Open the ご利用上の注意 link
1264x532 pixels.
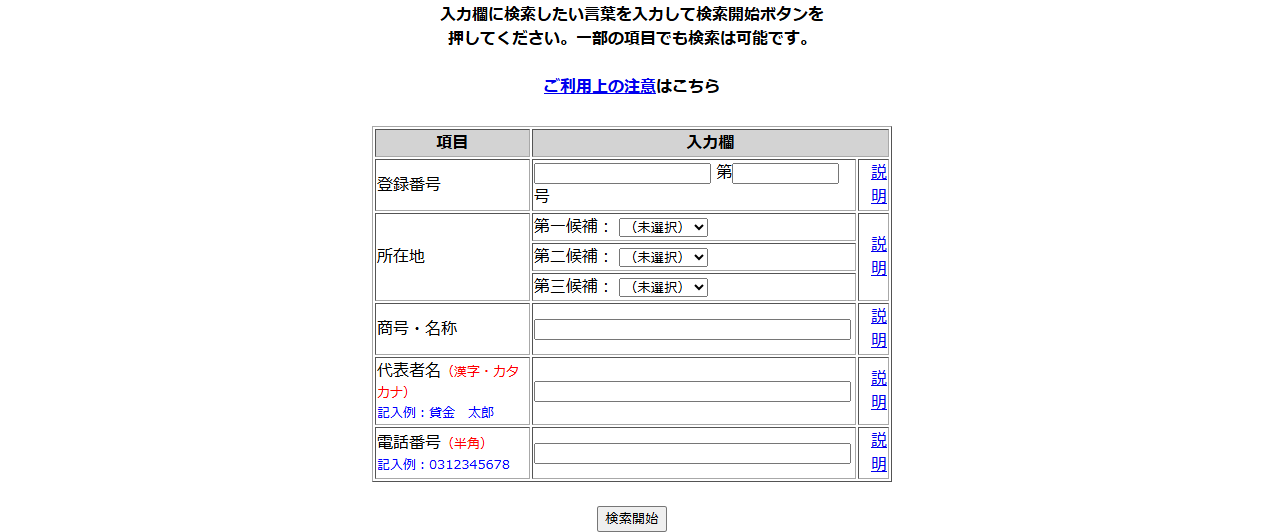tap(600, 86)
